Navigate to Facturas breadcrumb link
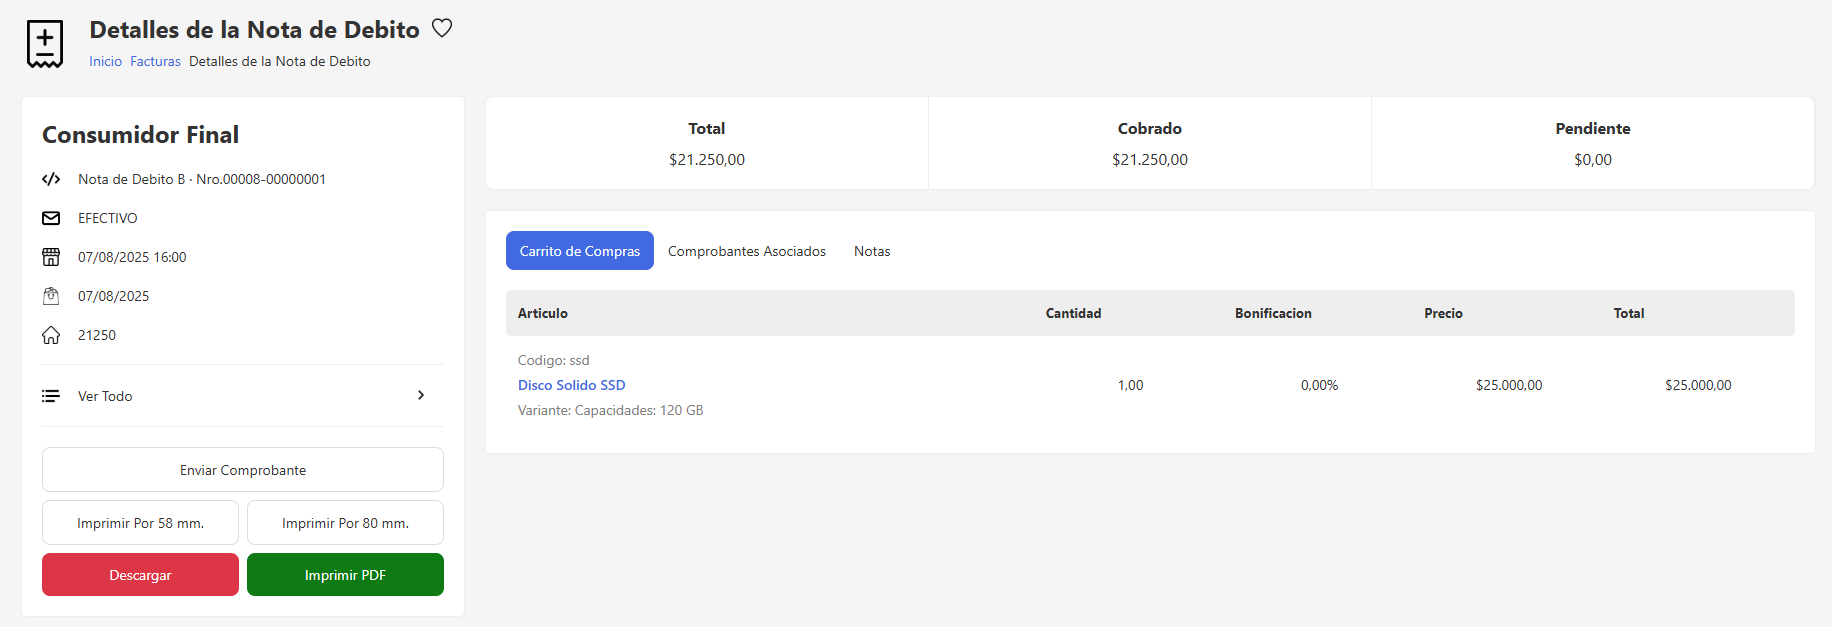This screenshot has width=1832, height=627. [155, 61]
